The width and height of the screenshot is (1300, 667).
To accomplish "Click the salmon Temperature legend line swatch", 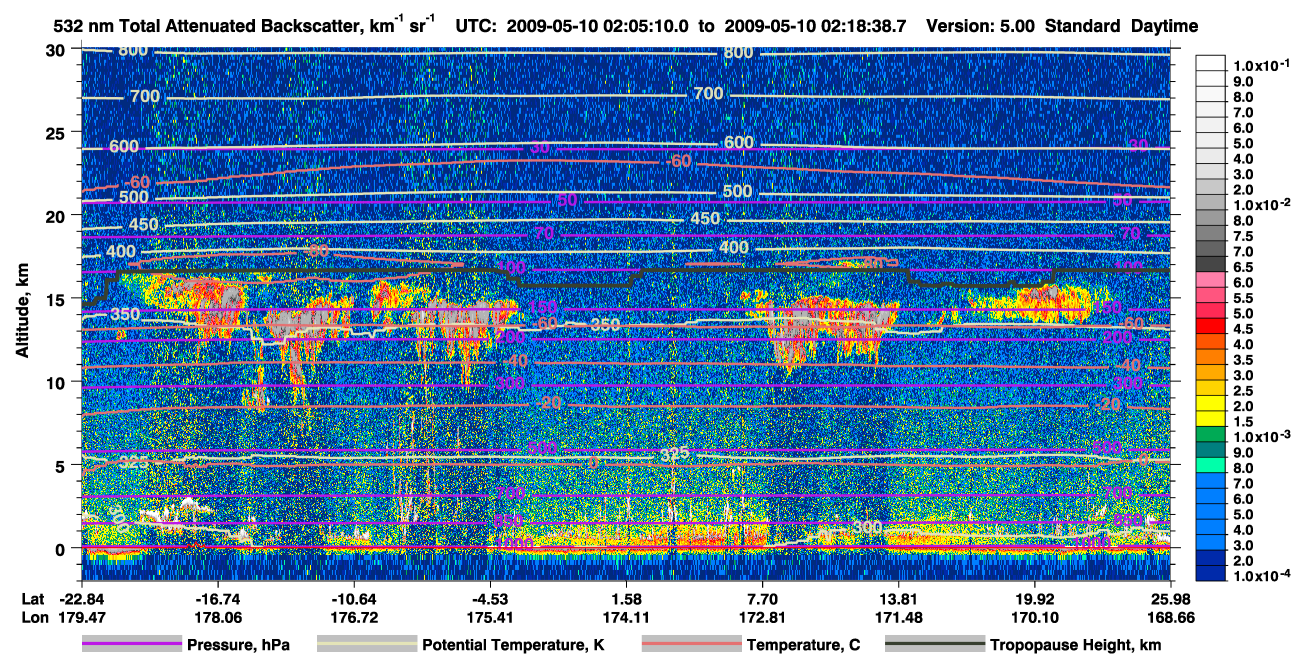I will click(x=690, y=645).
